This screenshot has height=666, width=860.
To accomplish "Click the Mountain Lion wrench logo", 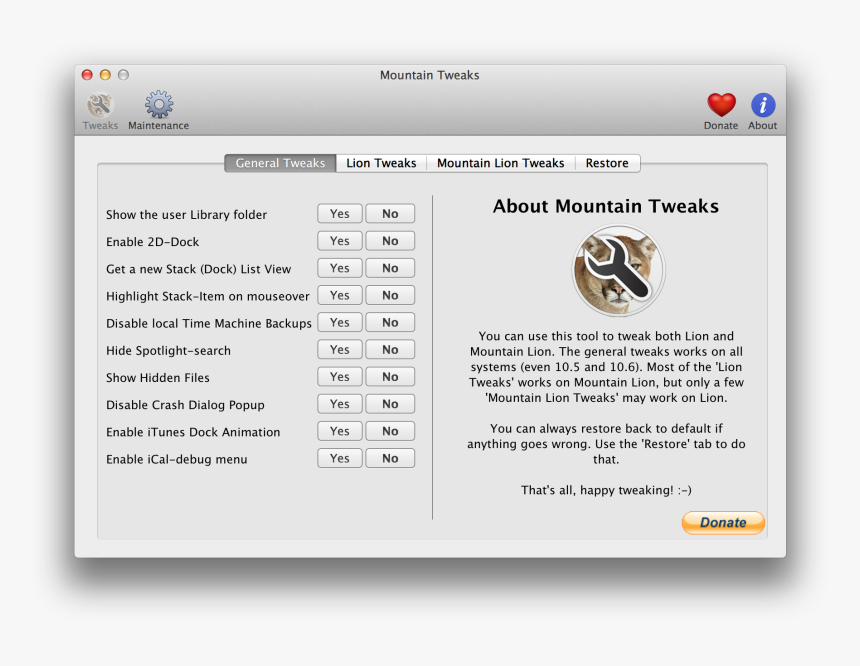I will 618,270.
